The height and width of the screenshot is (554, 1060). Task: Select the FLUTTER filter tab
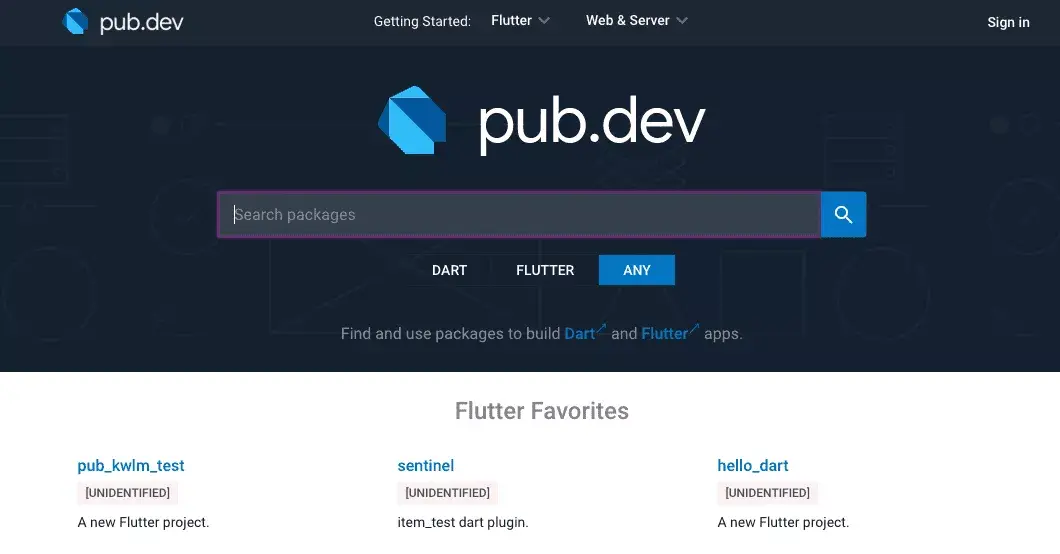pos(545,270)
